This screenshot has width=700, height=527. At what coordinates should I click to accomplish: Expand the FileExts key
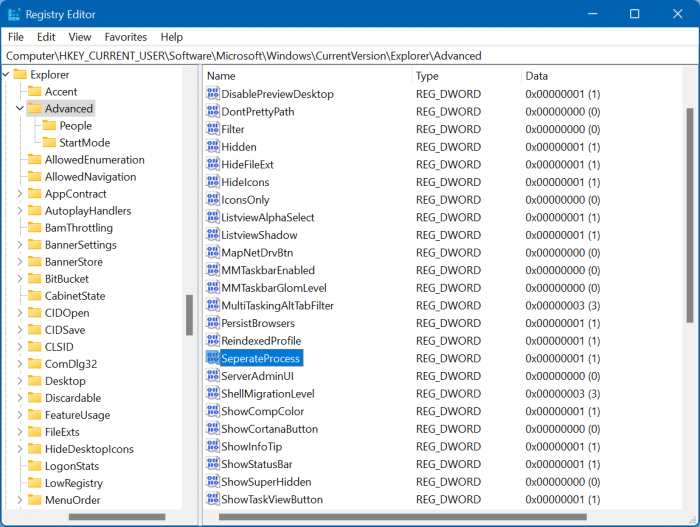[20, 432]
